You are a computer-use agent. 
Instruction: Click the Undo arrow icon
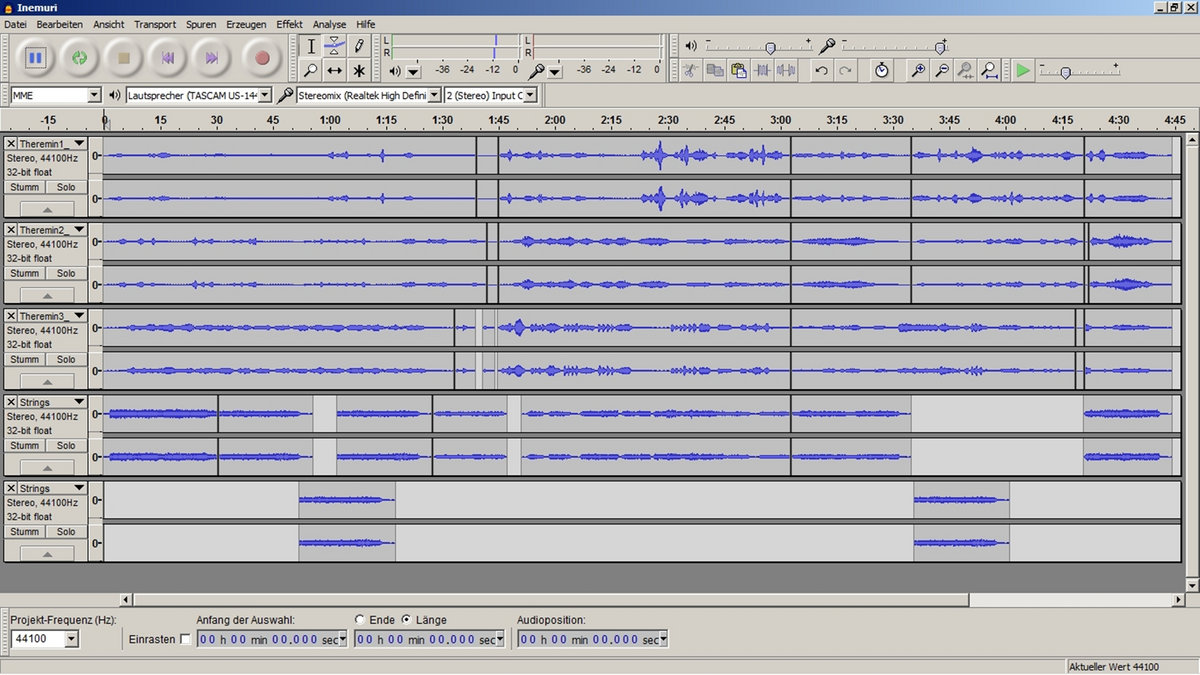tap(821, 70)
